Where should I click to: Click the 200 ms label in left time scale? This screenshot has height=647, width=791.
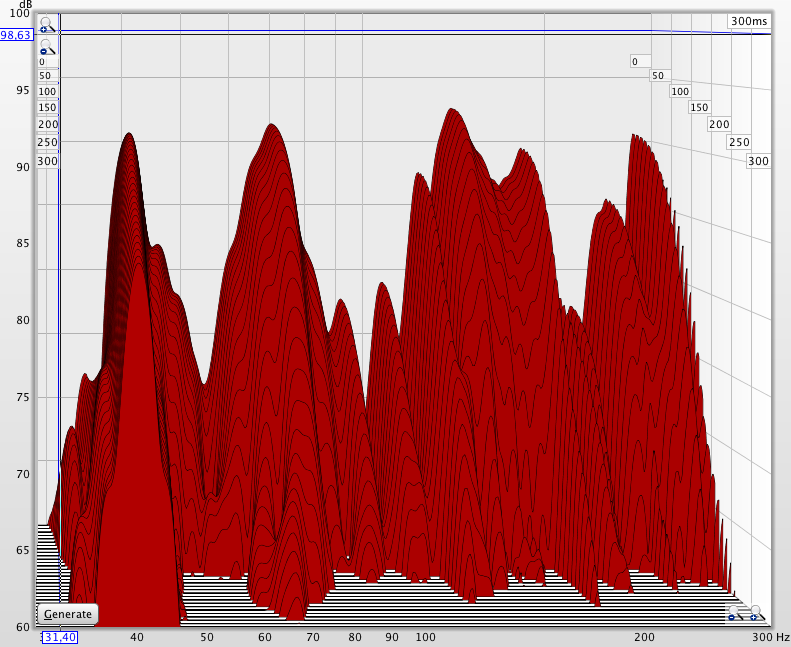click(x=48, y=125)
